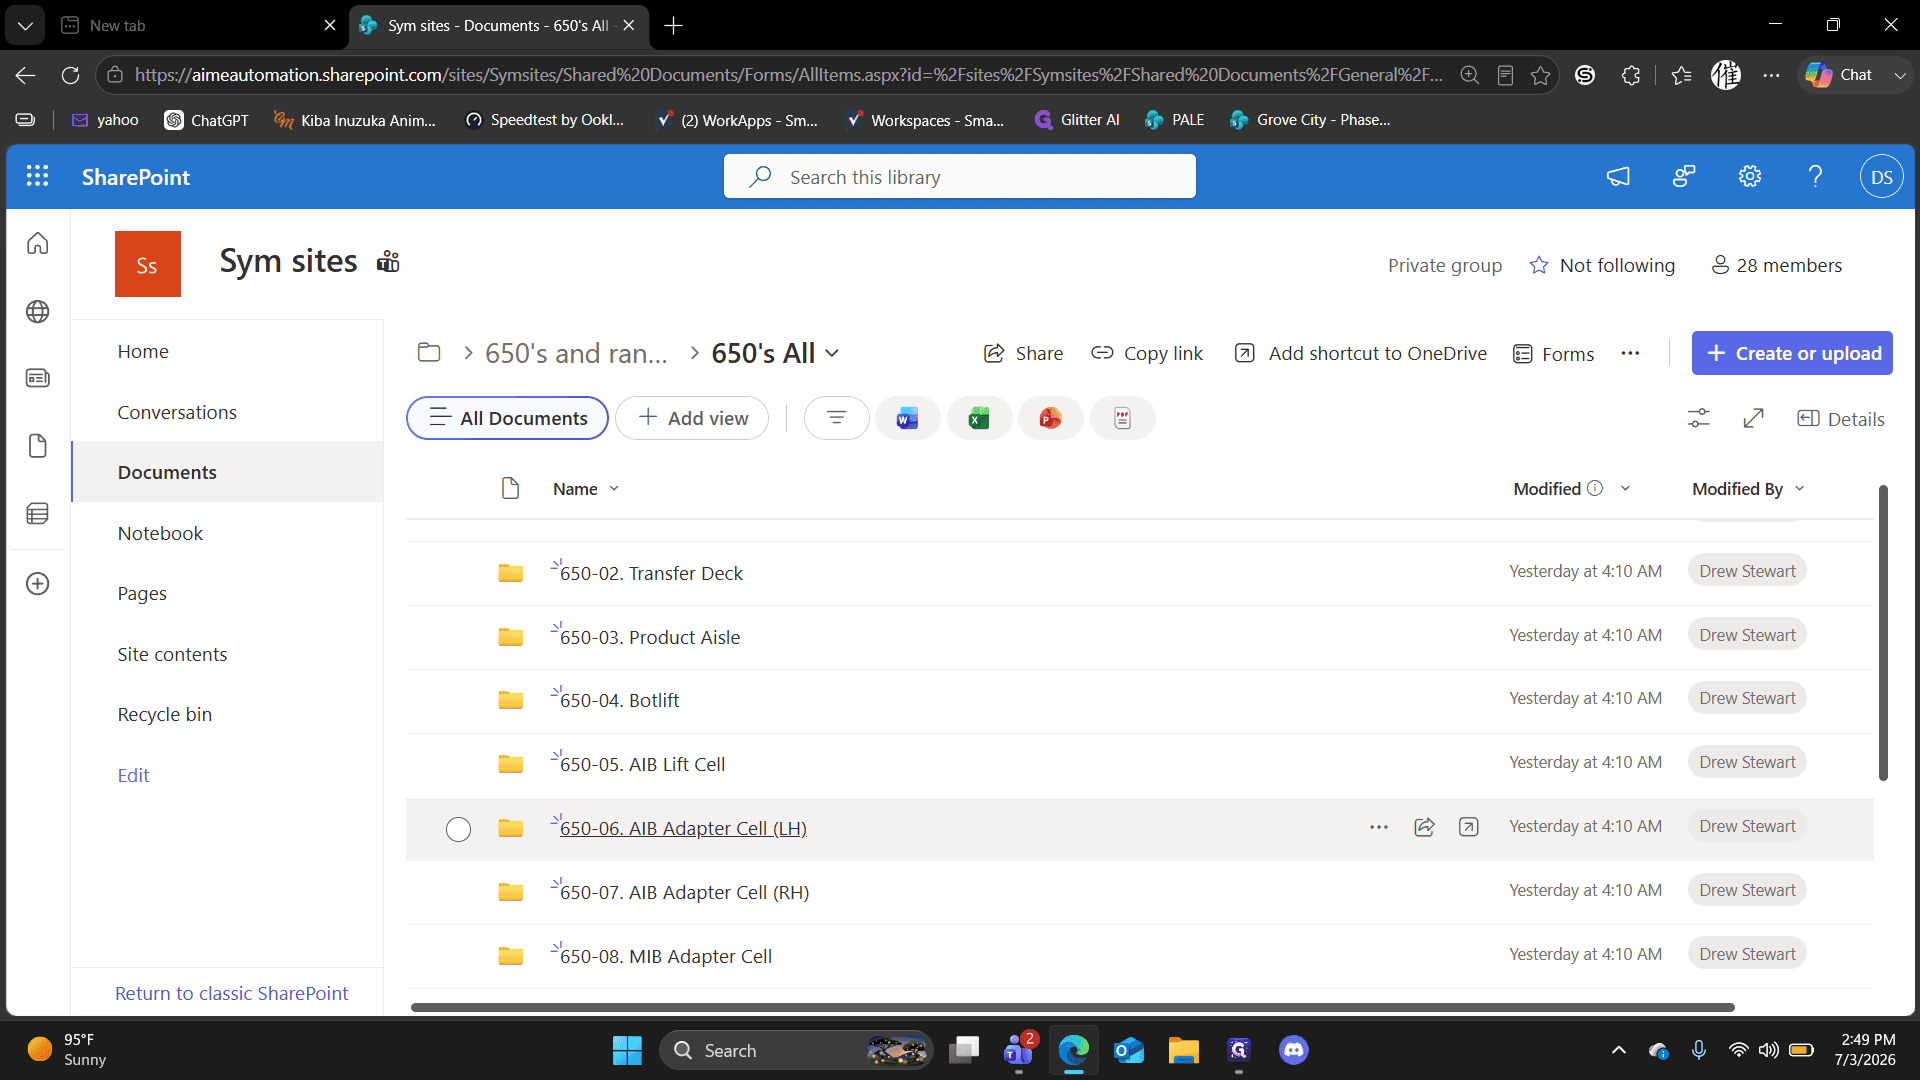
Task: Open the sites globe icon in app bar
Action: (x=38, y=312)
